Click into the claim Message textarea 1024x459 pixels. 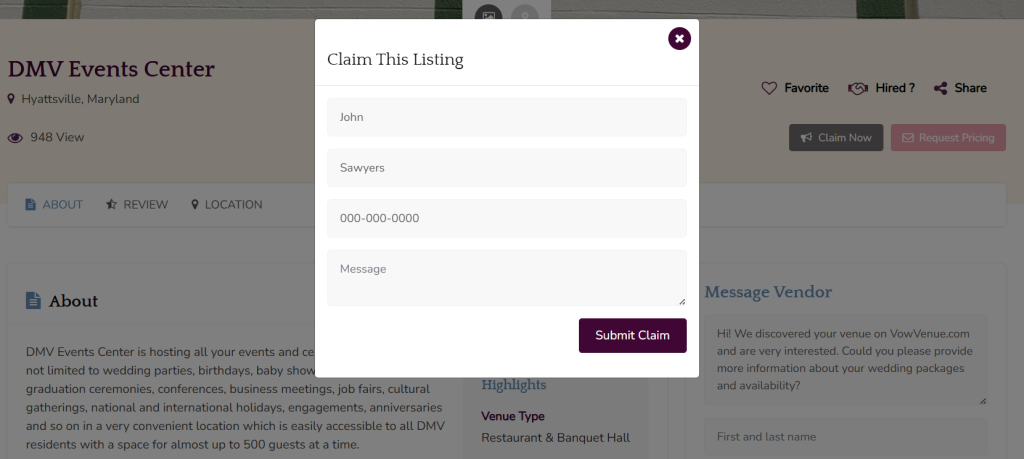point(506,277)
